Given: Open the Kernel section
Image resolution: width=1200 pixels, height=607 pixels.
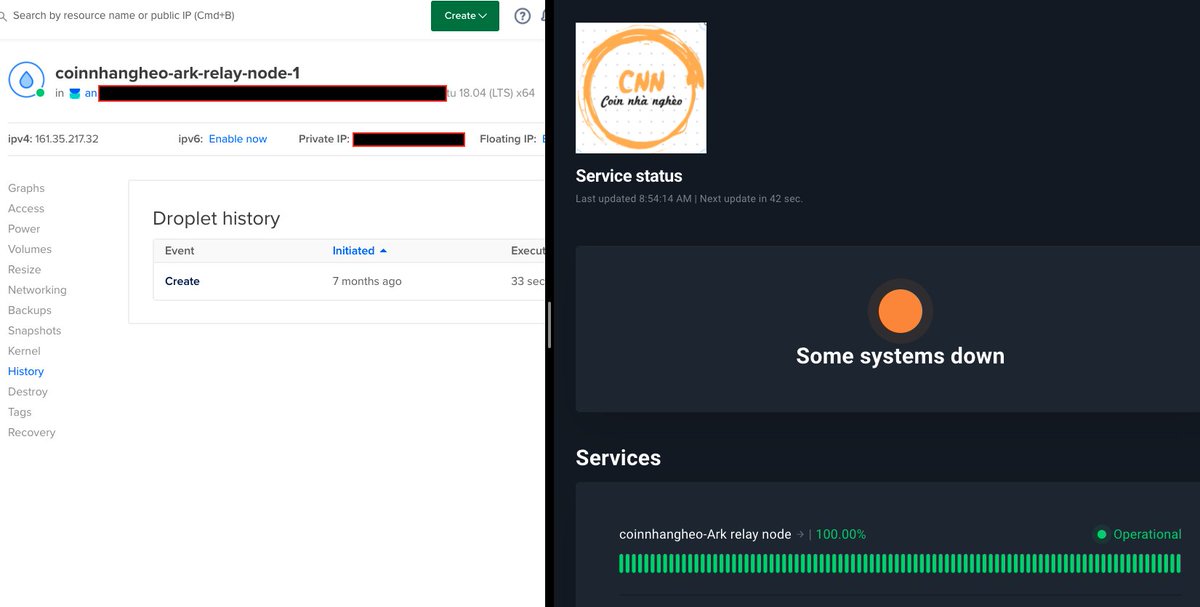Looking at the screenshot, I should pos(24,351).
